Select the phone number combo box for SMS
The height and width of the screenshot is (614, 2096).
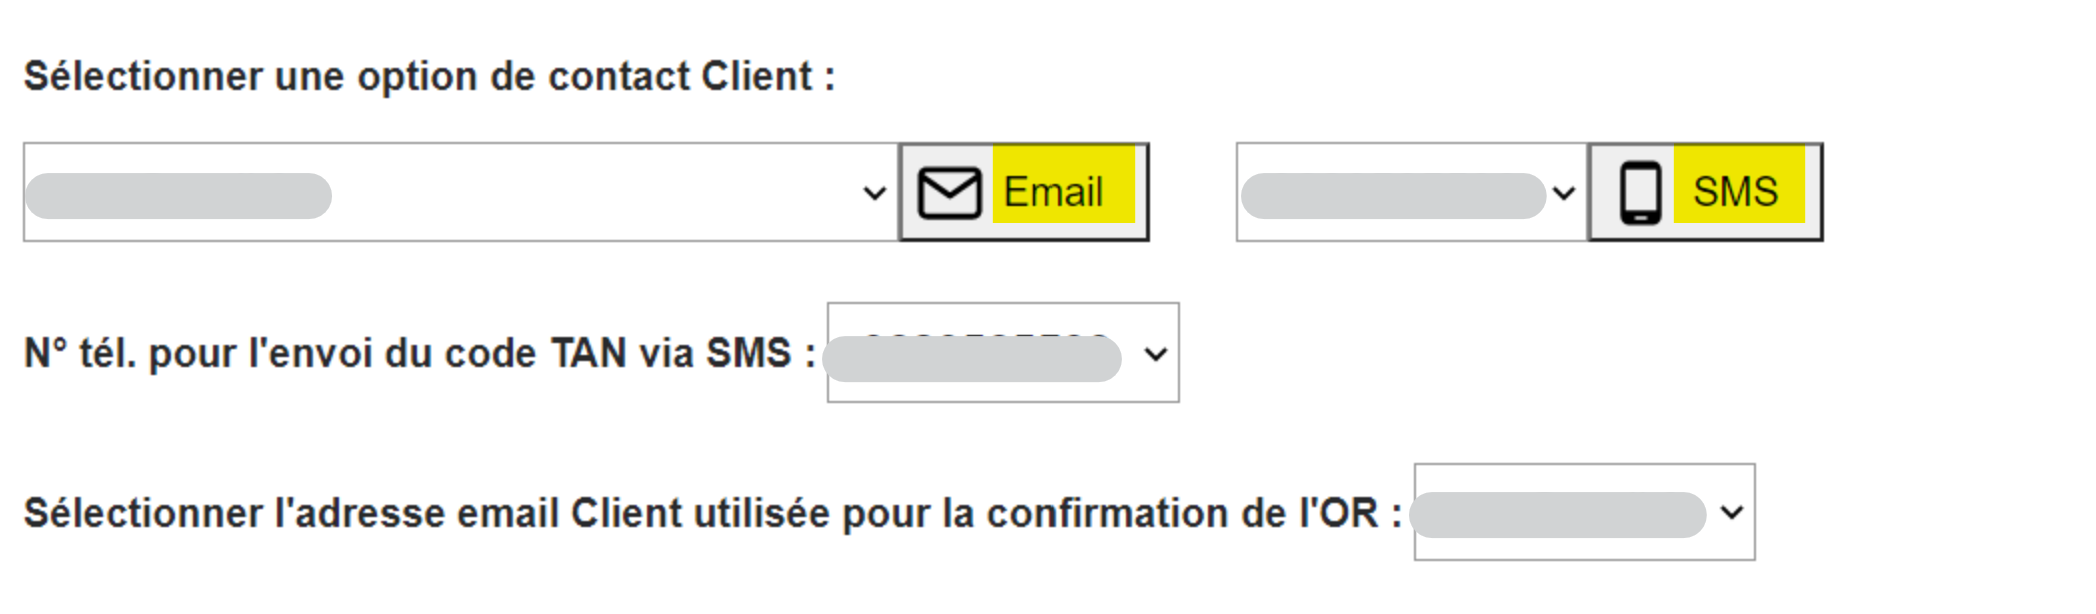tap(1412, 192)
